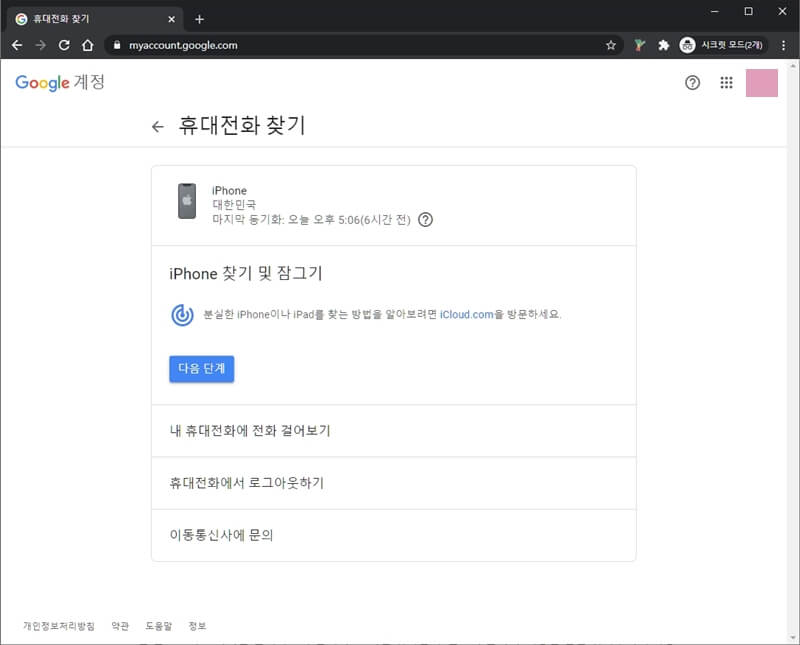Click the iPhone 찾기 및 잠그기 heading

click(x=246, y=274)
